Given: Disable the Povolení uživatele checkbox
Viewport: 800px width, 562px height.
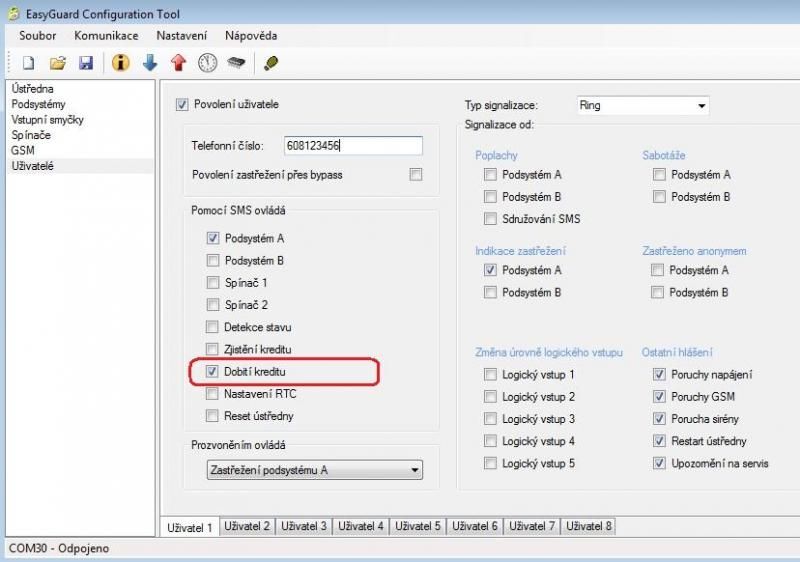Looking at the screenshot, I should point(182,104).
